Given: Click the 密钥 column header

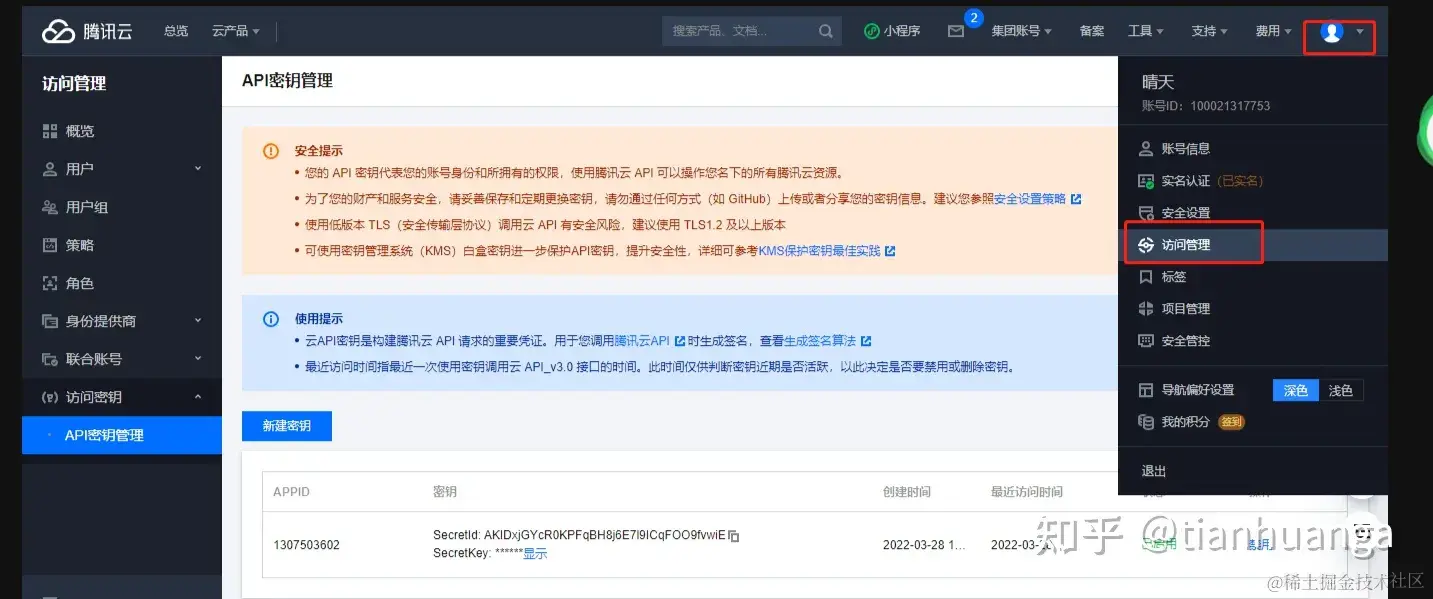Looking at the screenshot, I should point(445,492).
